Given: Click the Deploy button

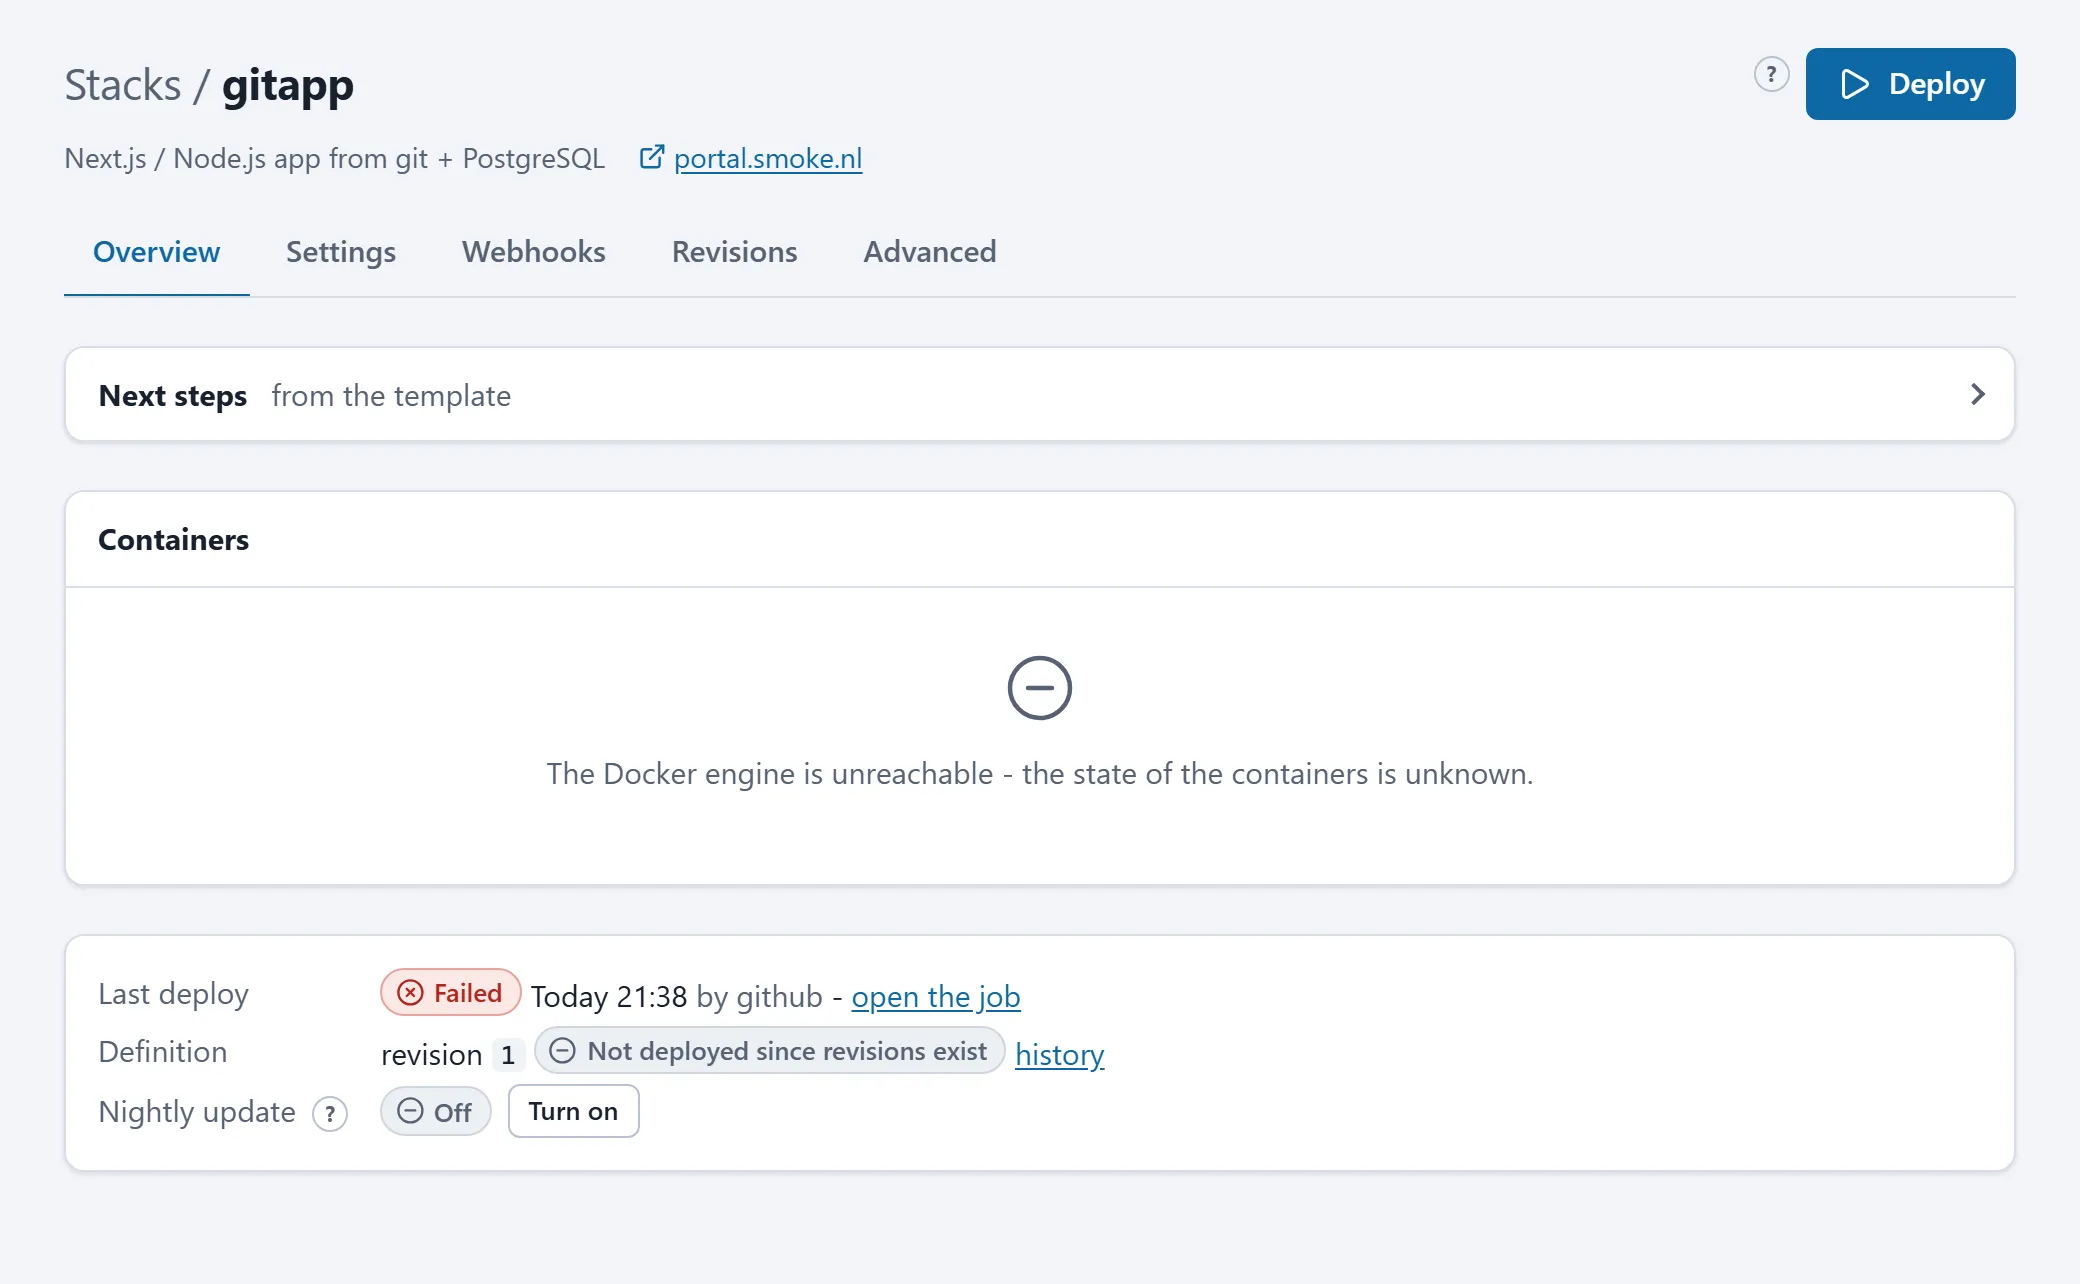Looking at the screenshot, I should [x=1910, y=84].
